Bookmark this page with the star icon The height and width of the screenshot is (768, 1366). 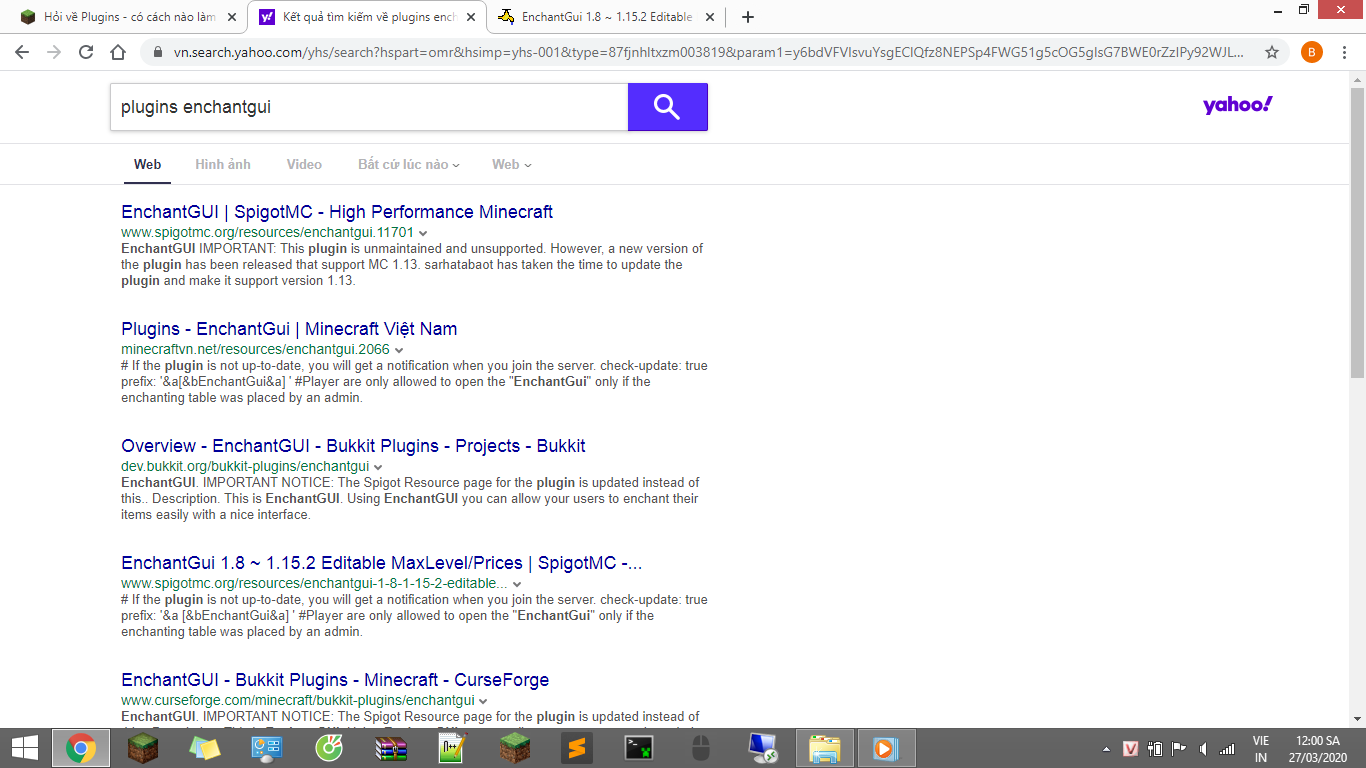(x=1272, y=52)
